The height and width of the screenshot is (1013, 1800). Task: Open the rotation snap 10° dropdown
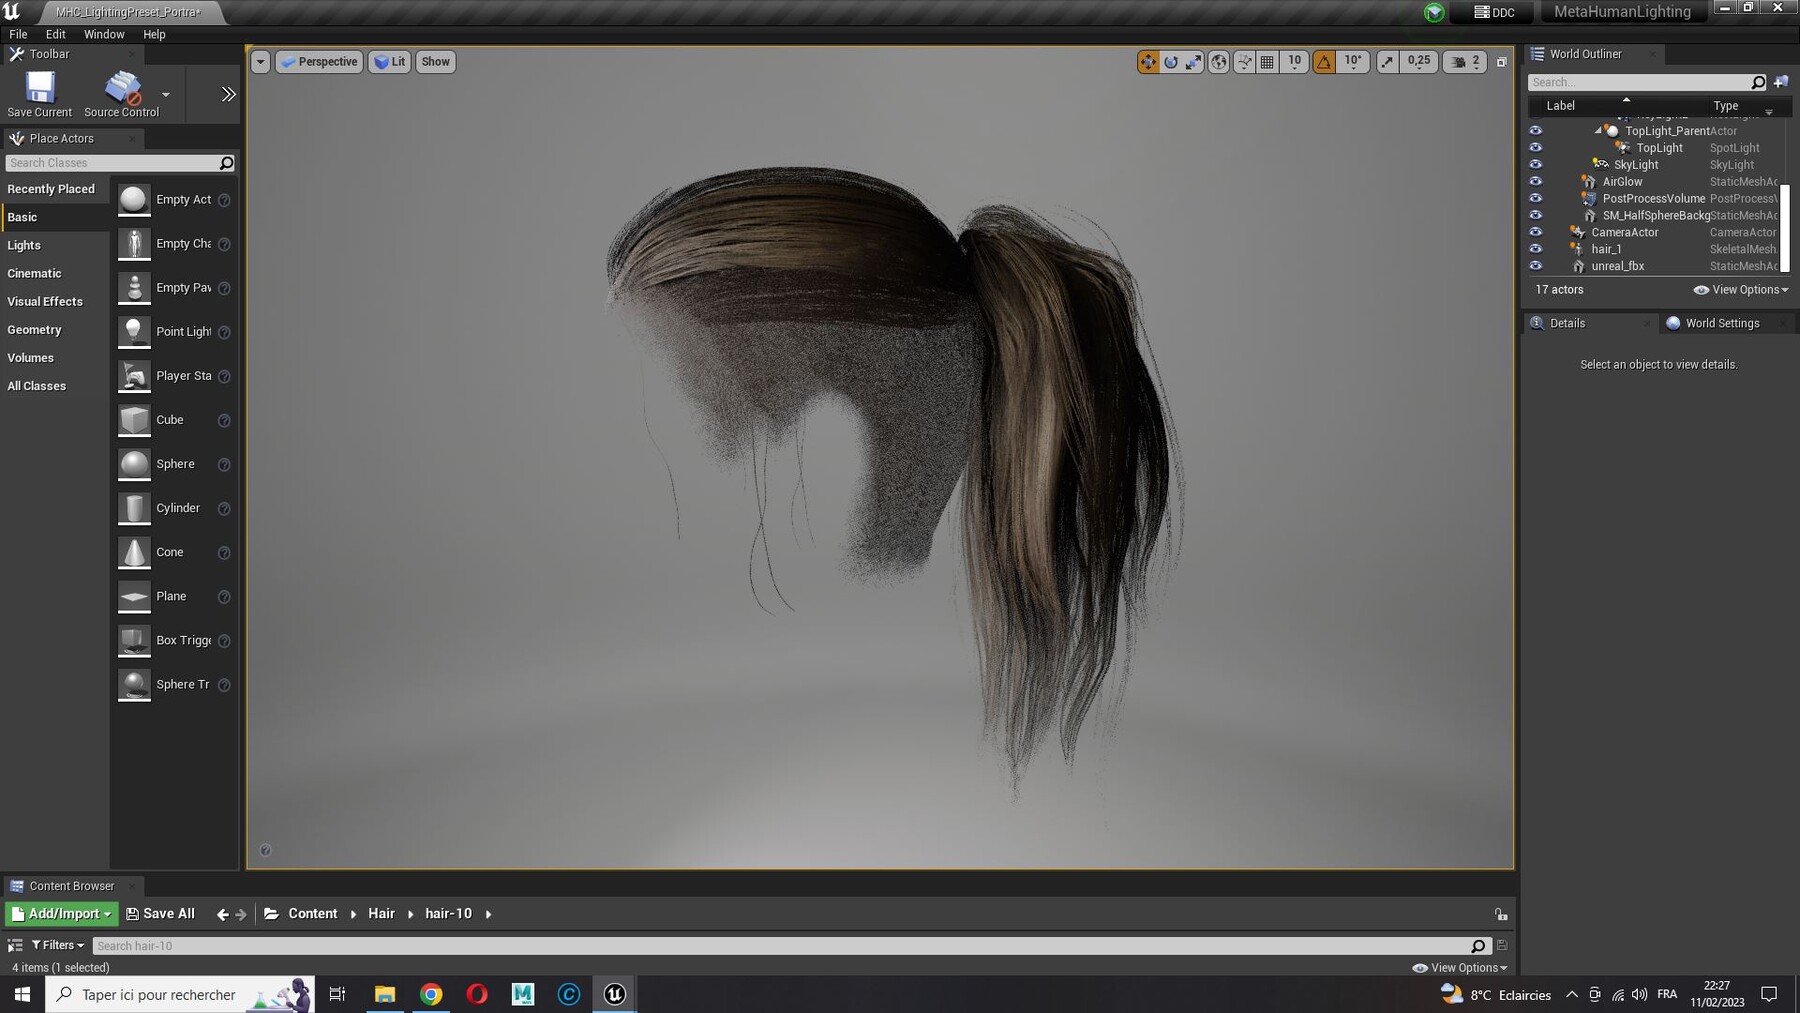[1353, 61]
